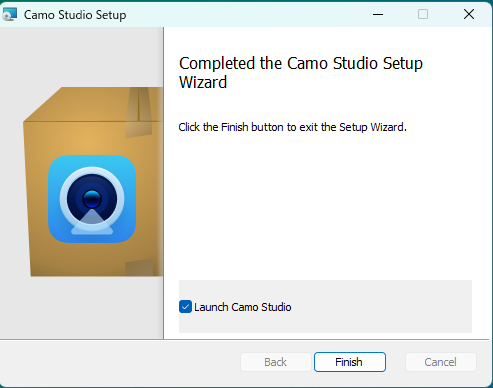Close the Camo Studio Setup window
This screenshot has height=388, width=493.
[x=469, y=14]
